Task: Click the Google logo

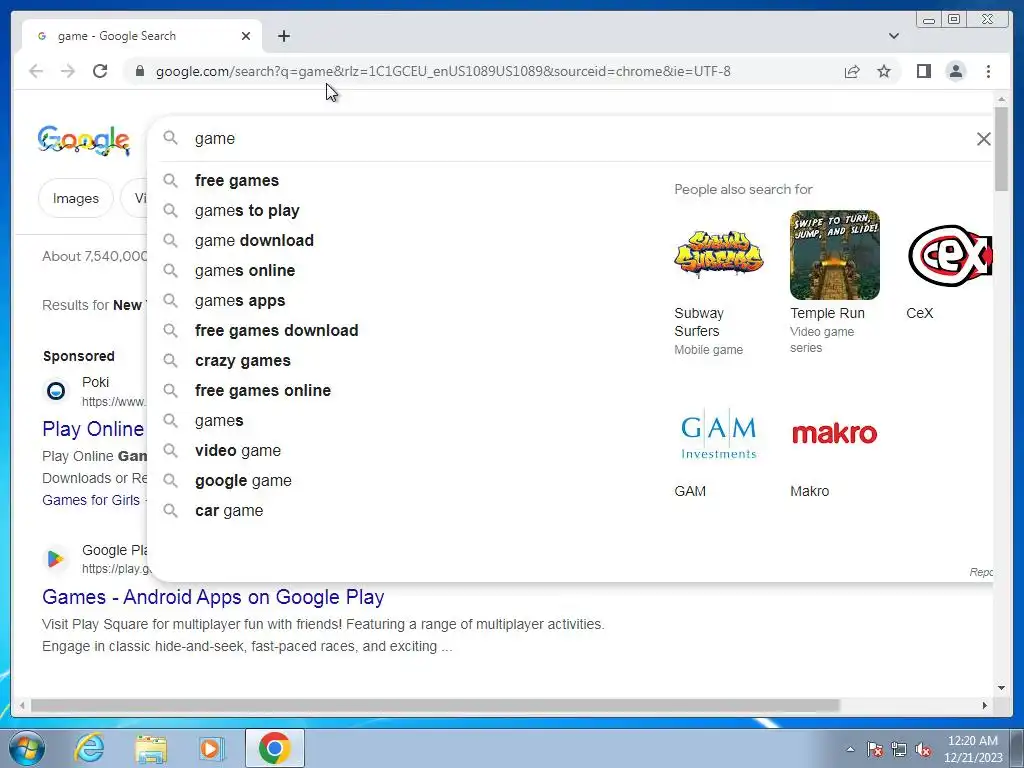Action: (84, 140)
